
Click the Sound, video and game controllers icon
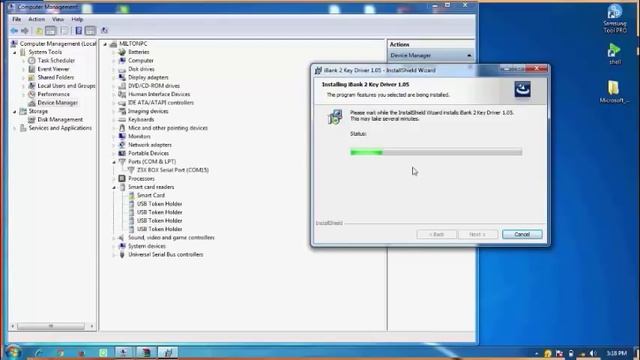point(122,238)
